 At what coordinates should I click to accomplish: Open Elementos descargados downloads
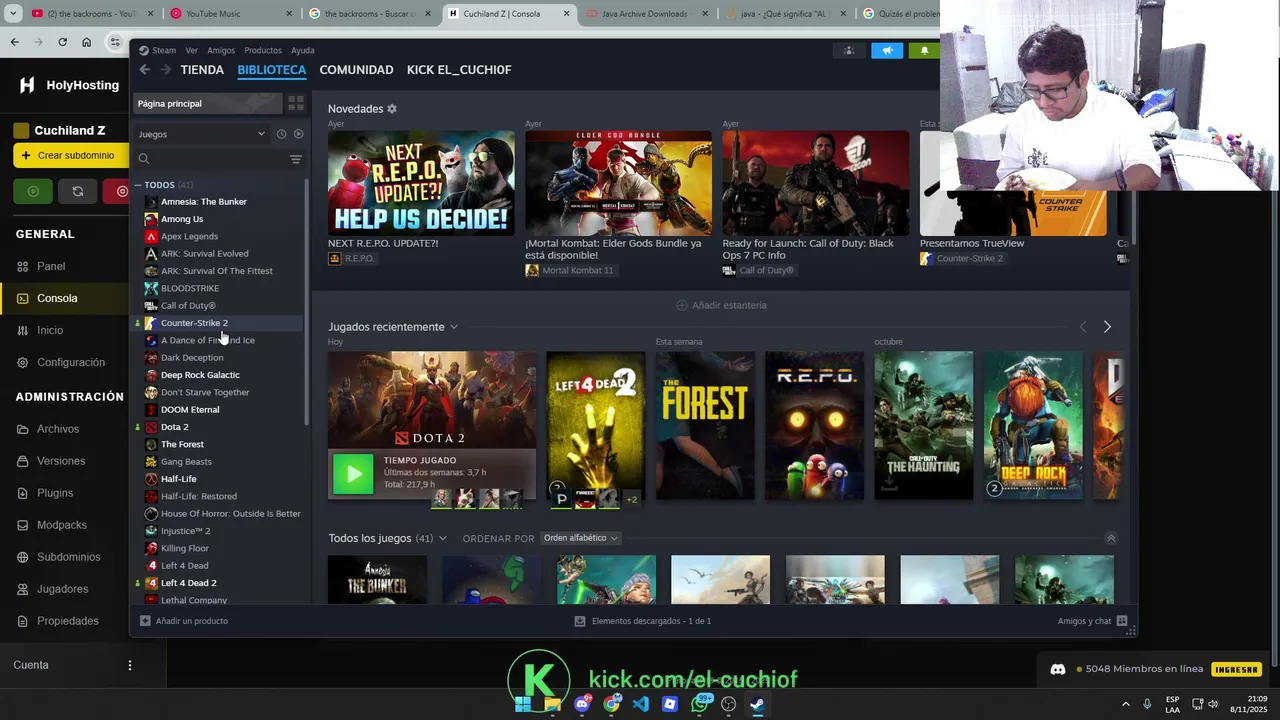(x=643, y=621)
